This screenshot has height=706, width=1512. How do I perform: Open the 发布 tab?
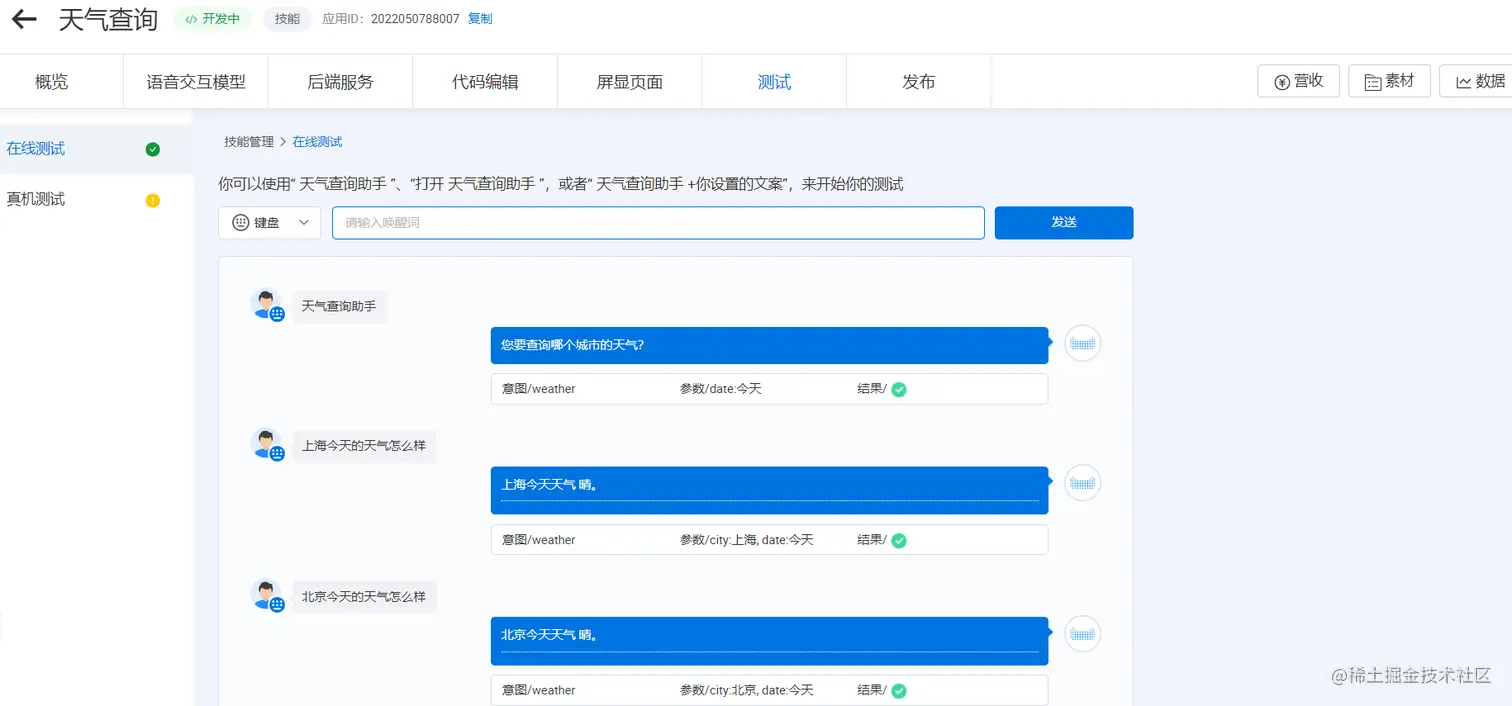pos(918,81)
